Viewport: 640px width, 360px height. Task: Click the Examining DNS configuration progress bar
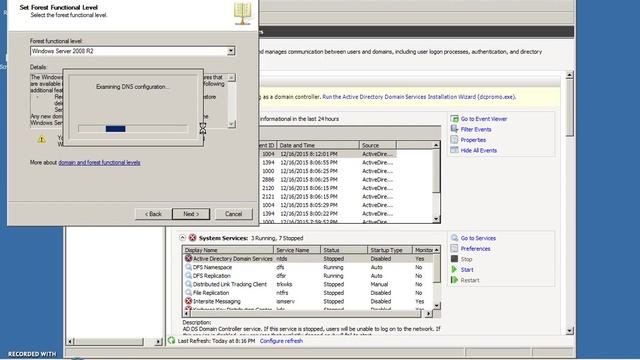tap(133, 129)
